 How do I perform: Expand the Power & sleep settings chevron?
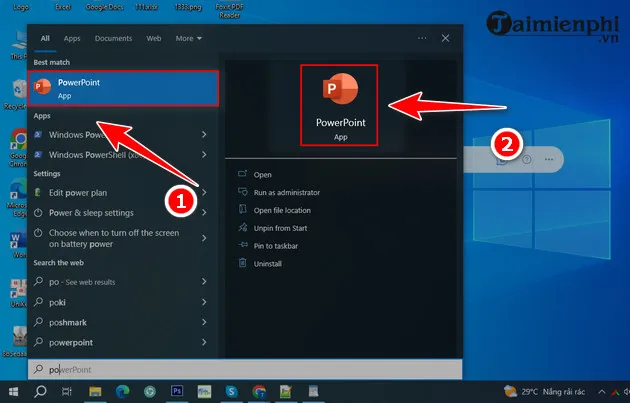[x=204, y=213]
